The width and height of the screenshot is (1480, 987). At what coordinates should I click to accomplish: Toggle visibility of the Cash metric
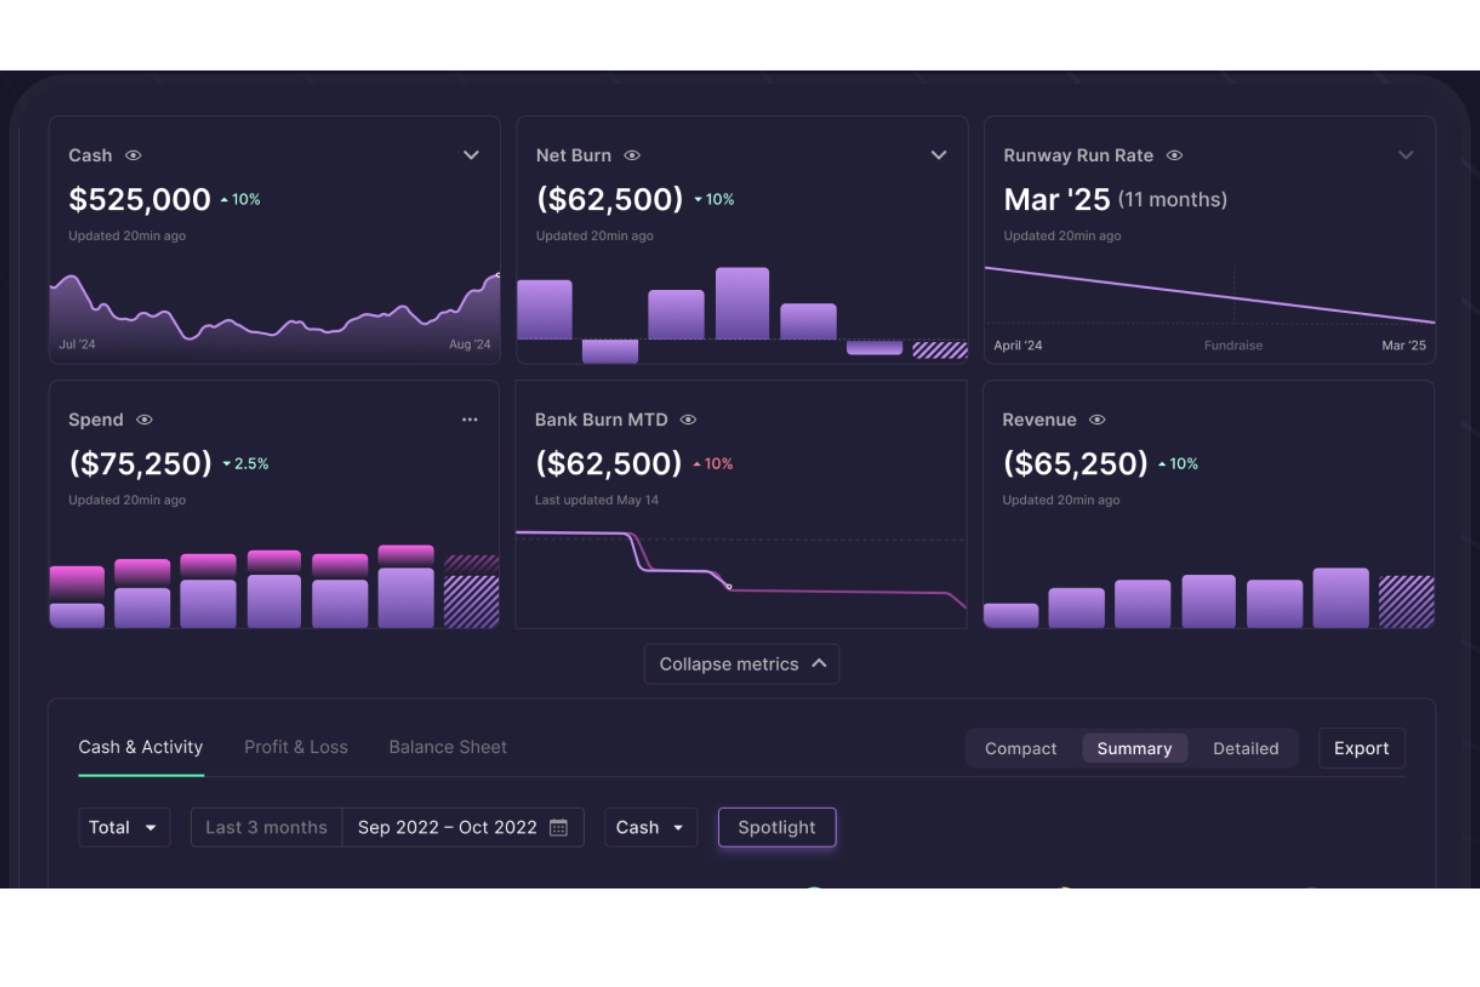pos(135,155)
